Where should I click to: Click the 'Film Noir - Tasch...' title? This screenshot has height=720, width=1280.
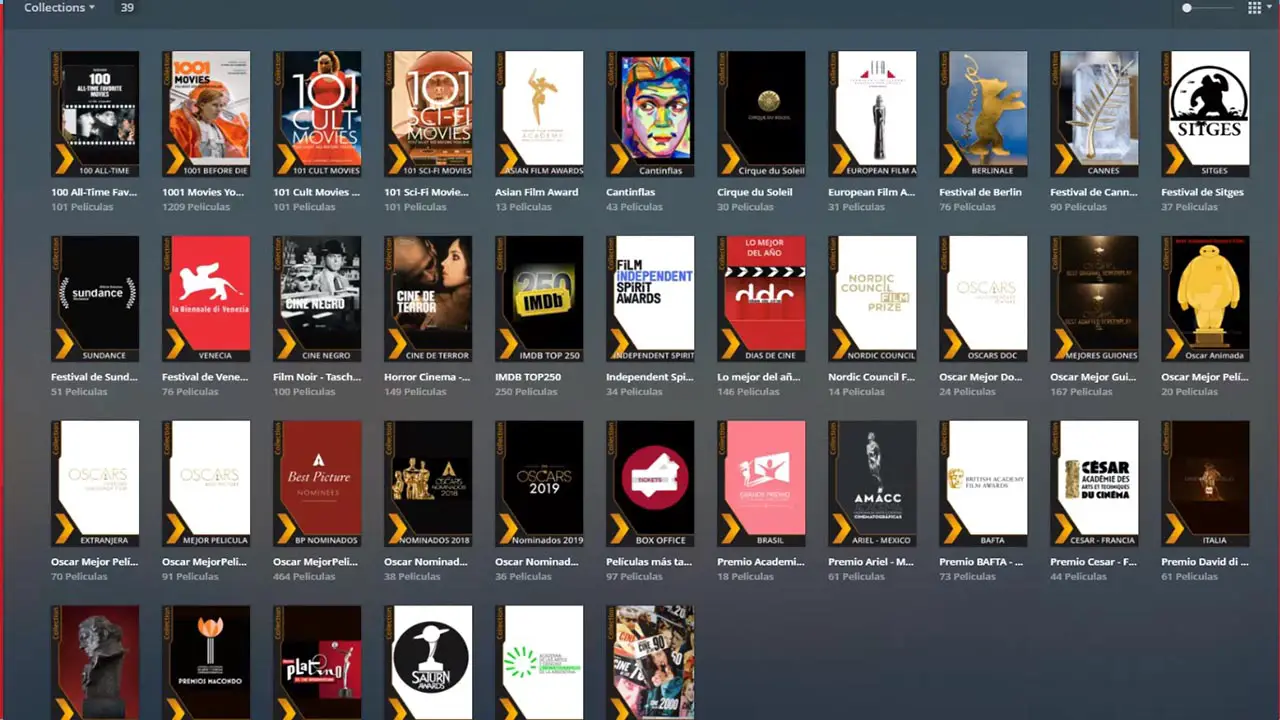(x=316, y=377)
